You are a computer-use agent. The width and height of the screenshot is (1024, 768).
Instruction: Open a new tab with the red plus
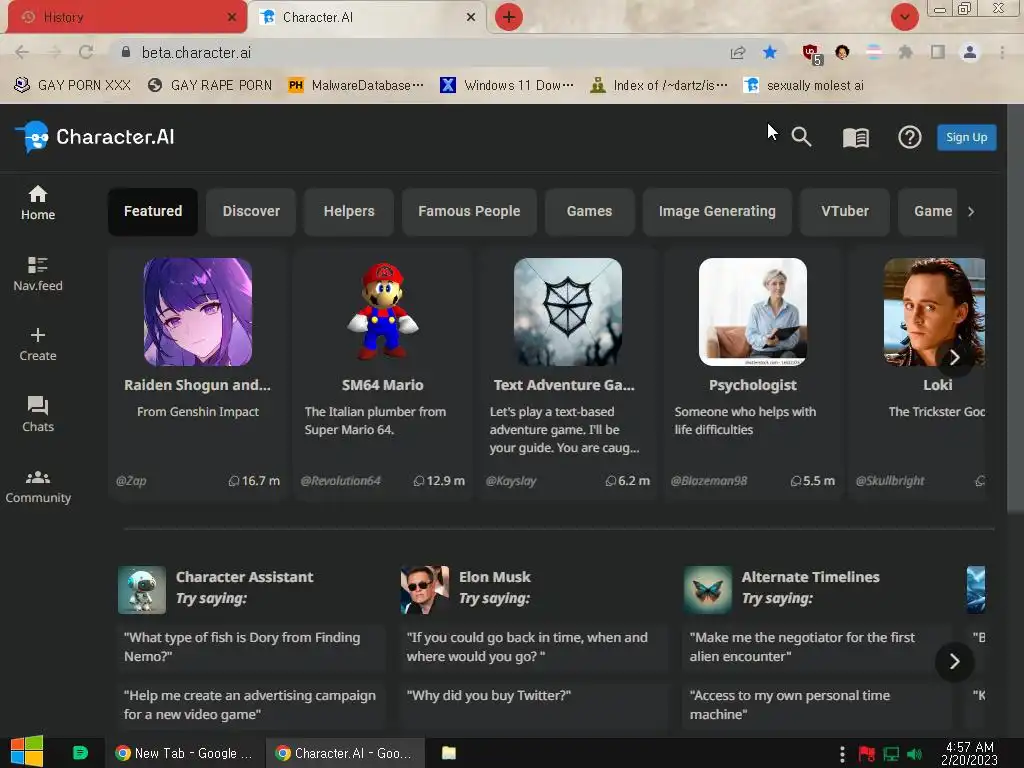click(509, 17)
